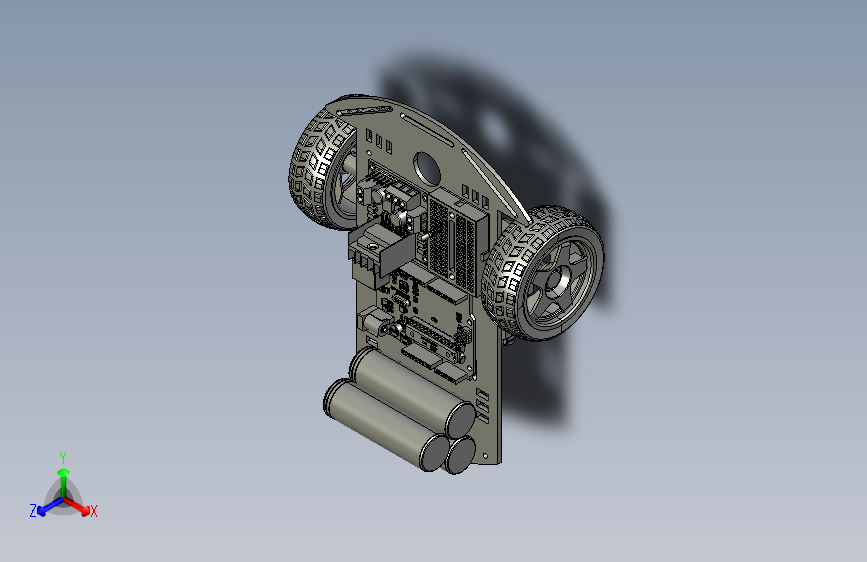Click the blue Z axis arrow of triad
The width and height of the screenshot is (867, 562).
click(x=50, y=506)
